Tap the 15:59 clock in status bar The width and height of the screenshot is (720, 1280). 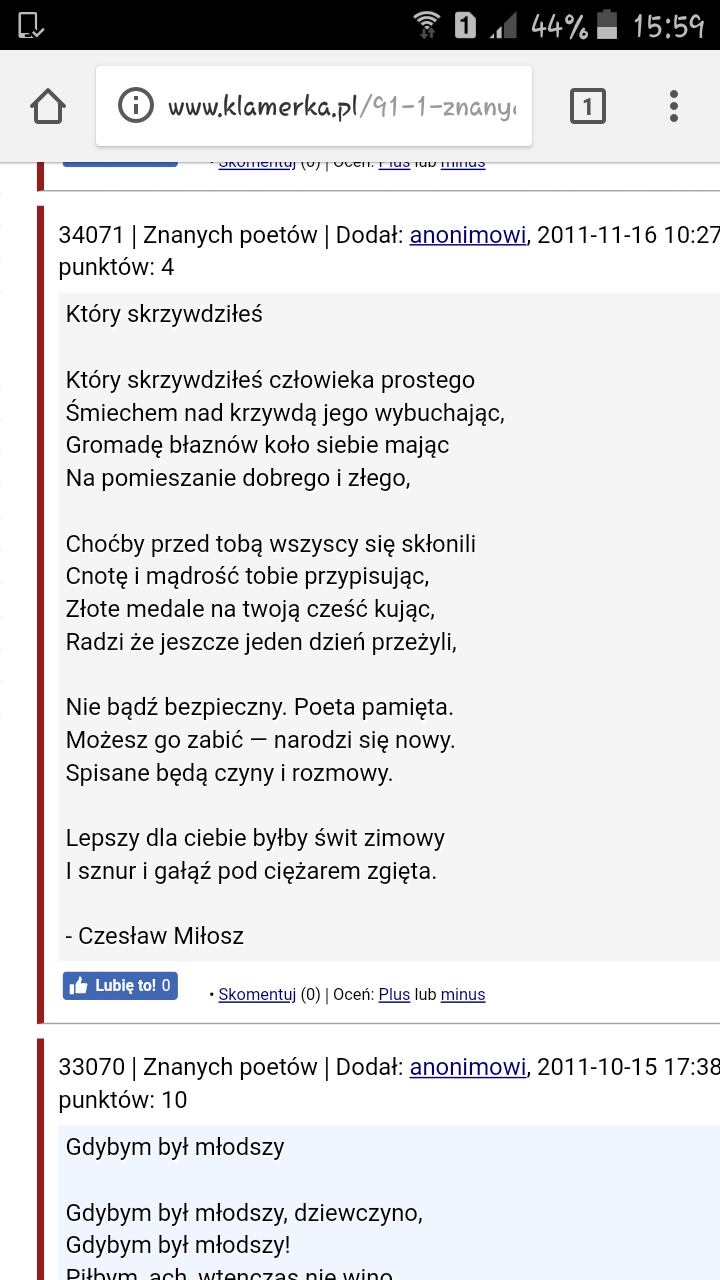coord(669,25)
